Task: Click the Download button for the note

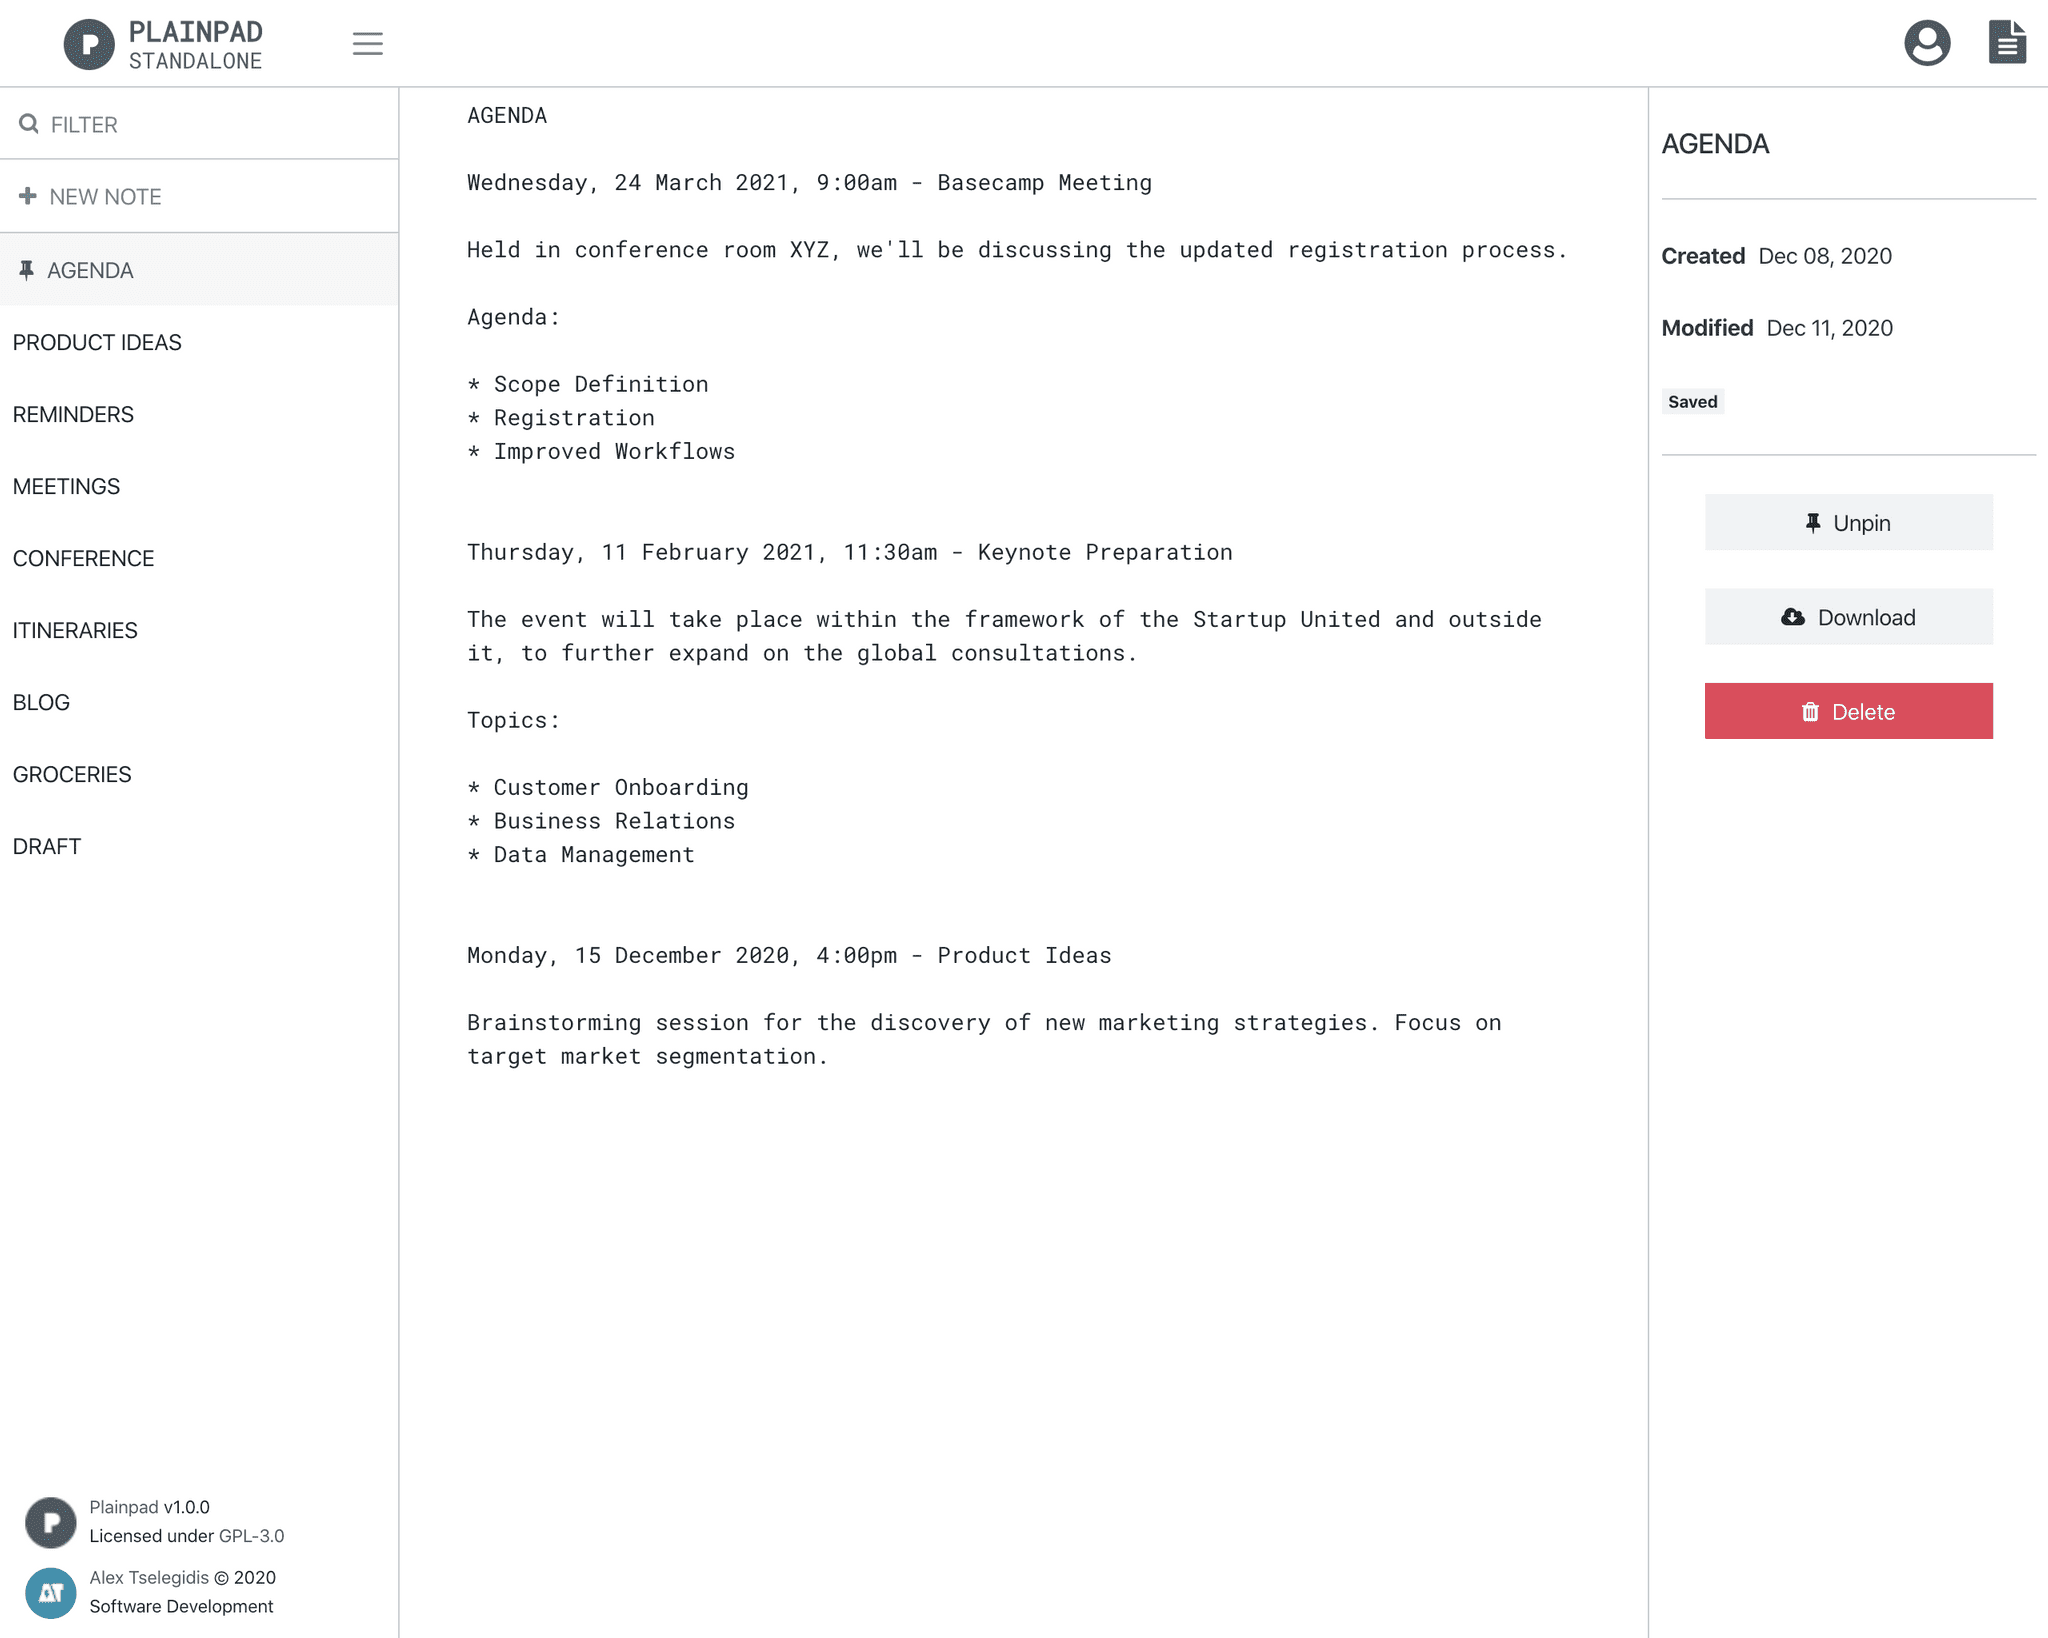Action: (1847, 617)
